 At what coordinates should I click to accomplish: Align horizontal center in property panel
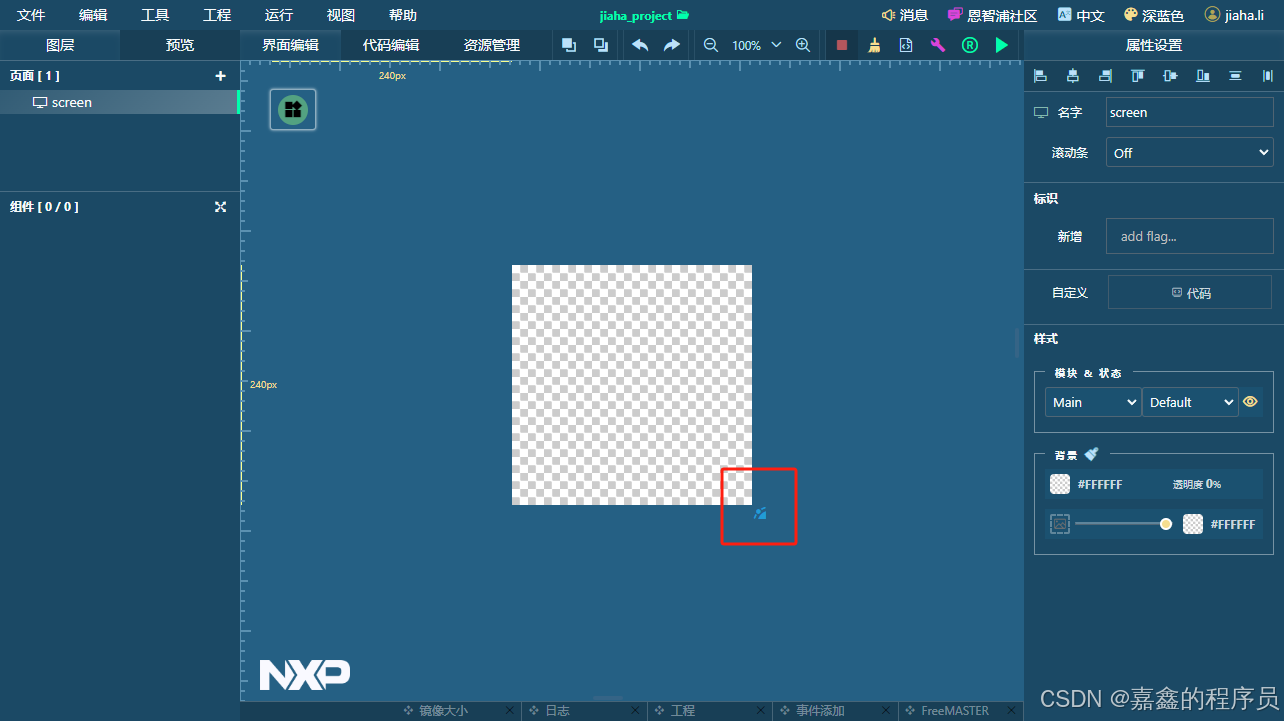click(1073, 75)
